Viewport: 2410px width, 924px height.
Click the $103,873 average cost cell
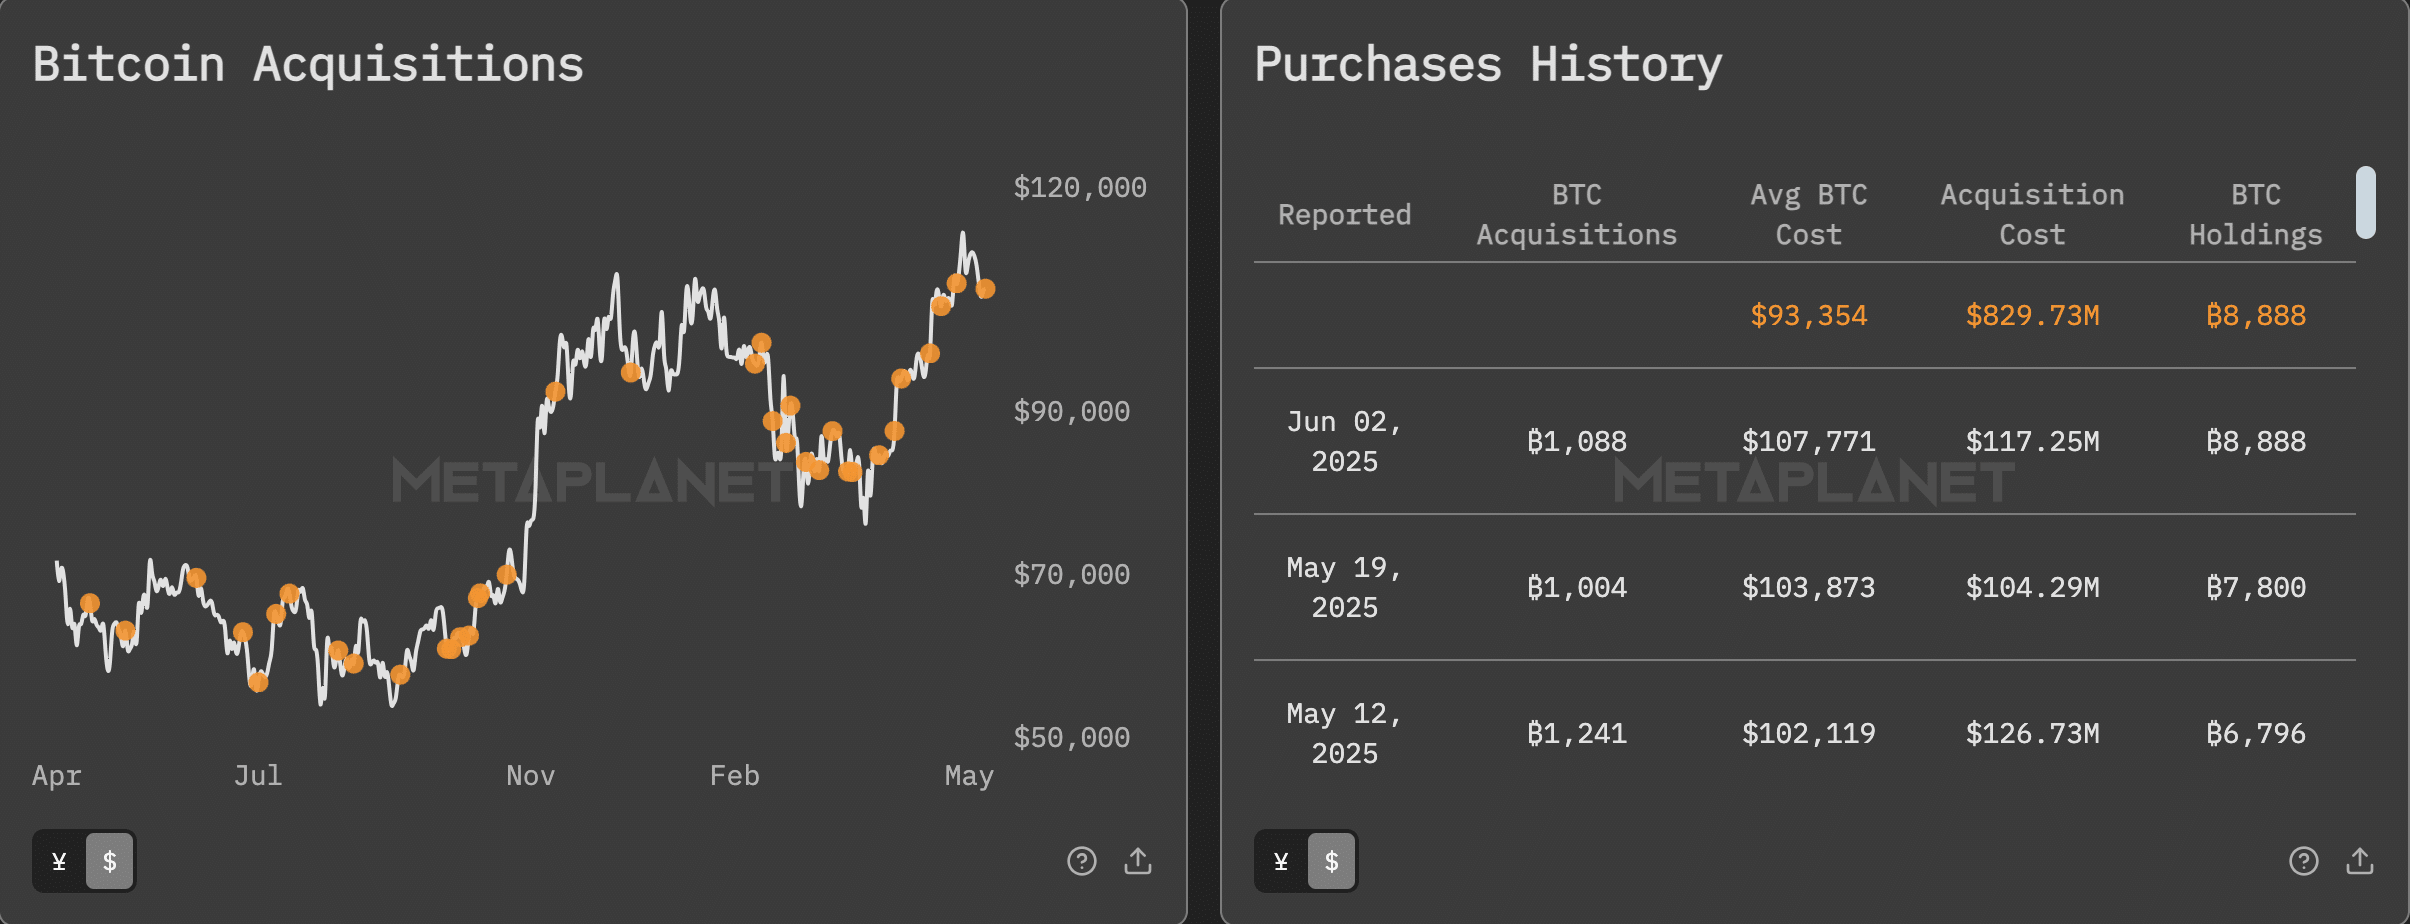1808,587
